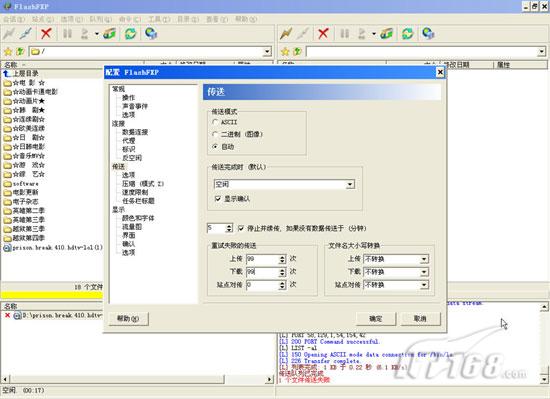Open the 空闲 on-completion dropdown
Viewport: 550px width, 399px height.
pyautogui.click(x=350, y=184)
